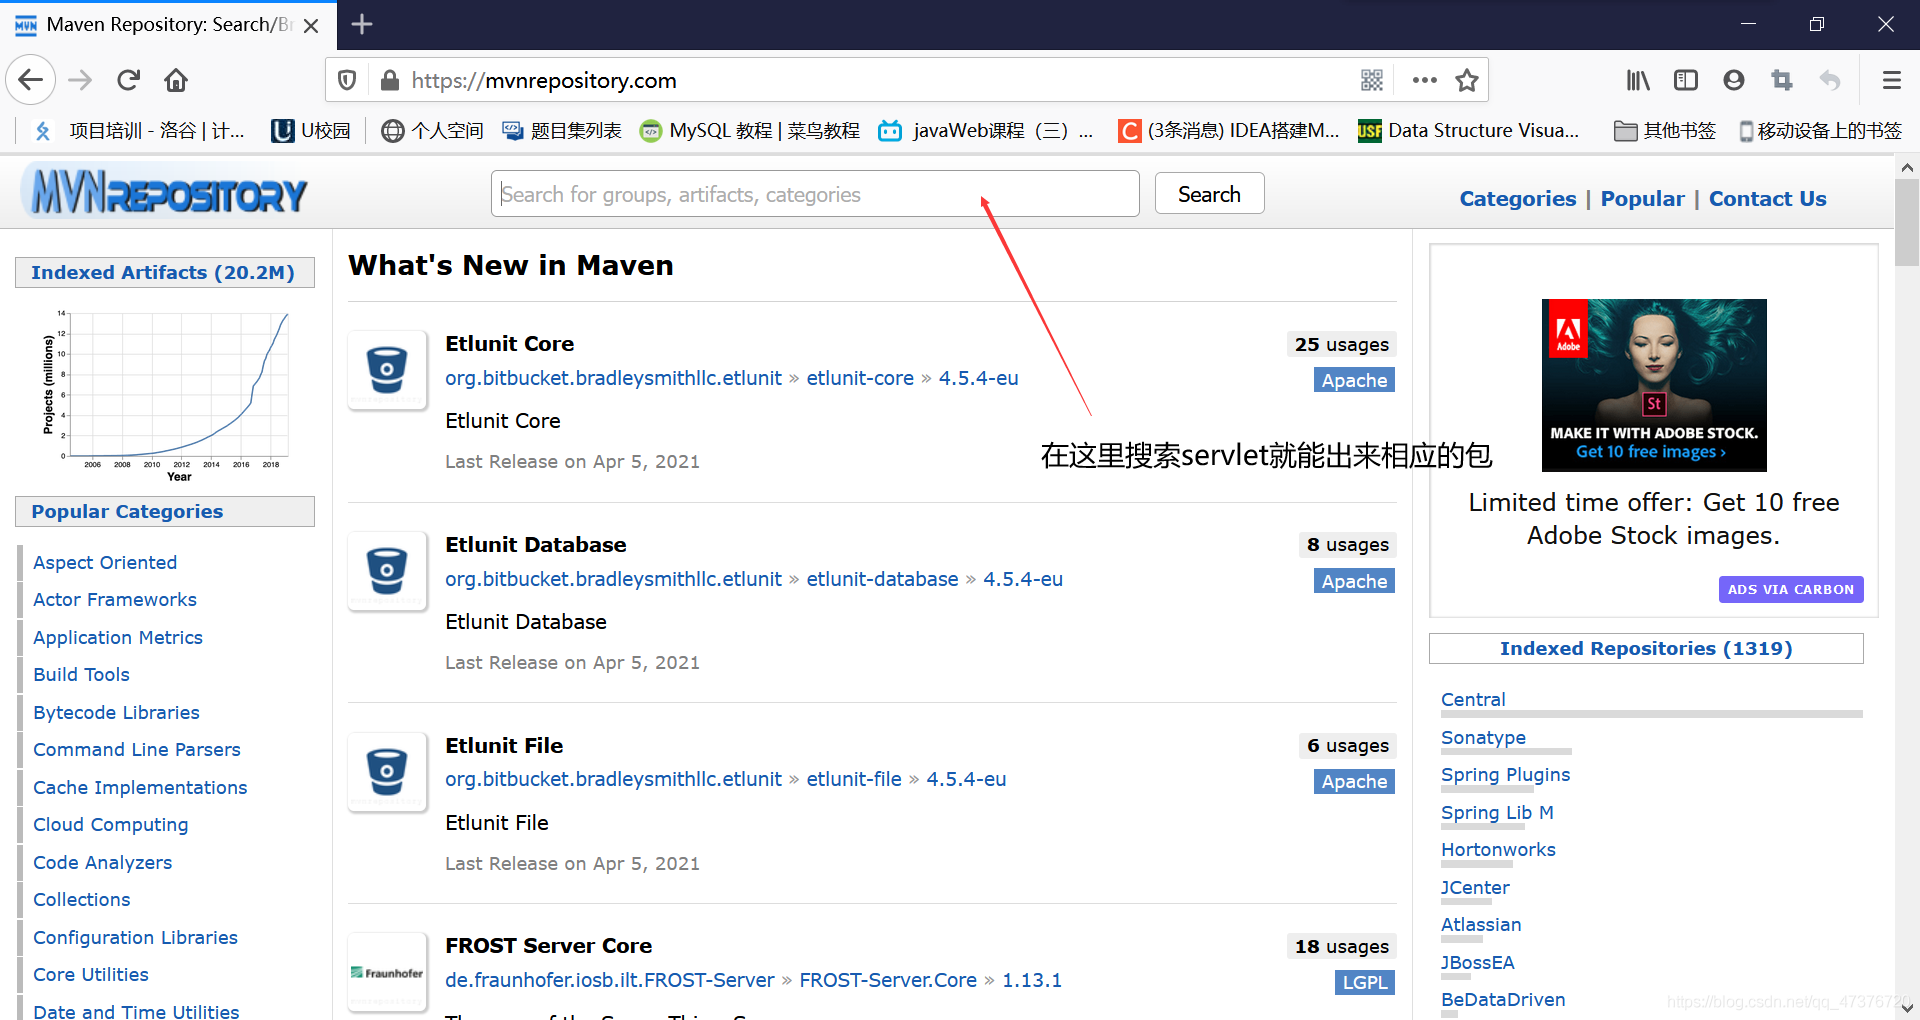The width and height of the screenshot is (1920, 1020).
Task: Click the Apache badge for Etlunit Database
Action: pos(1354,581)
